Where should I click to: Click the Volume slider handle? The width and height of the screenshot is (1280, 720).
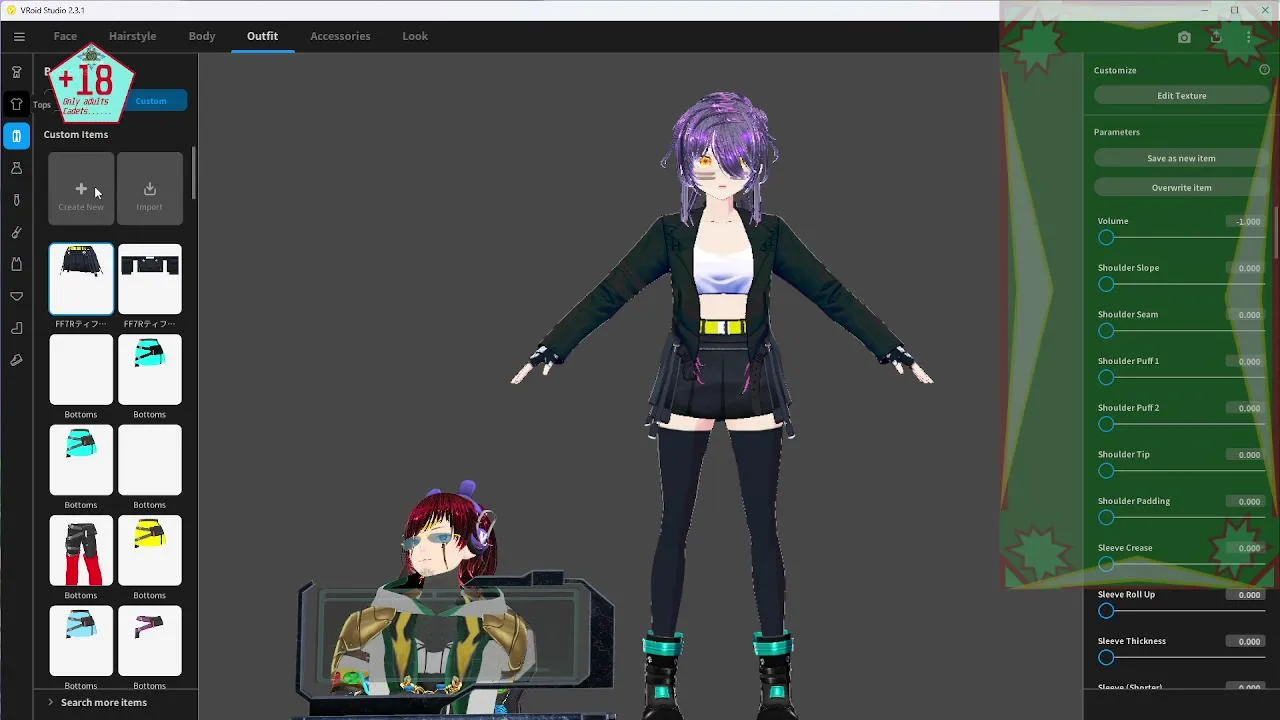tap(1106, 237)
